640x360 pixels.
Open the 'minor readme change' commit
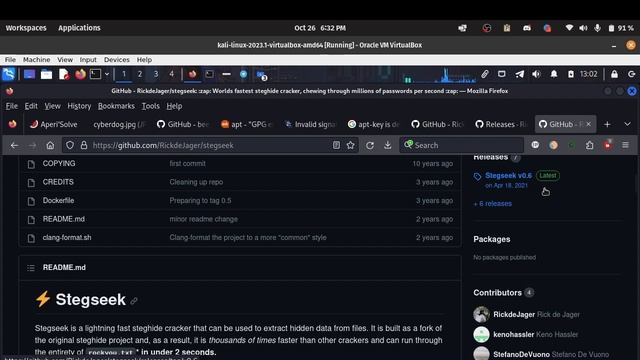(204, 219)
